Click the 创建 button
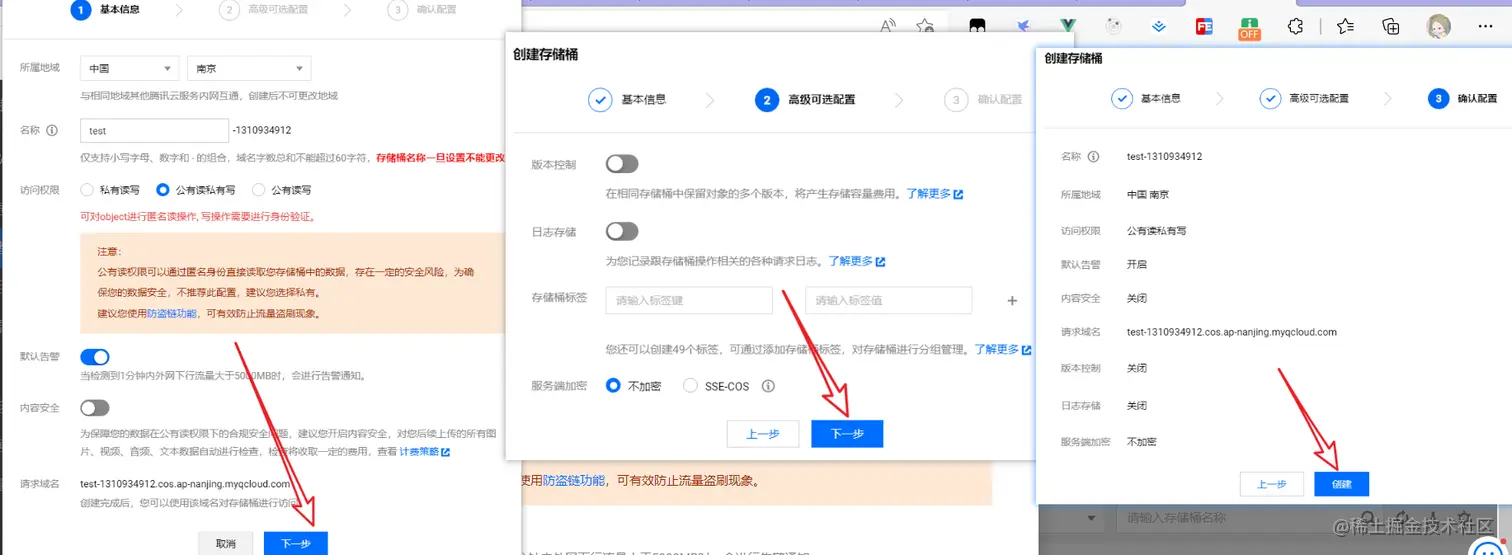The height and width of the screenshot is (555, 1512). pyautogui.click(x=1342, y=484)
